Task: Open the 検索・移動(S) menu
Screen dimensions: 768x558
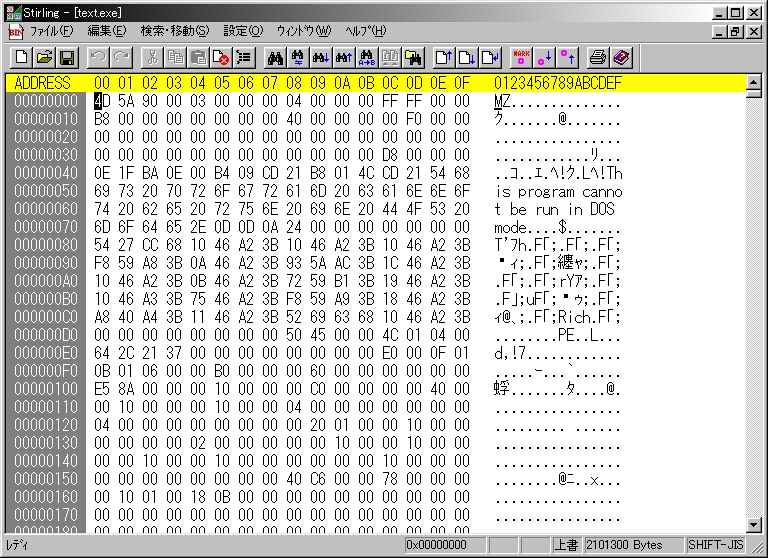Action: click(174, 31)
